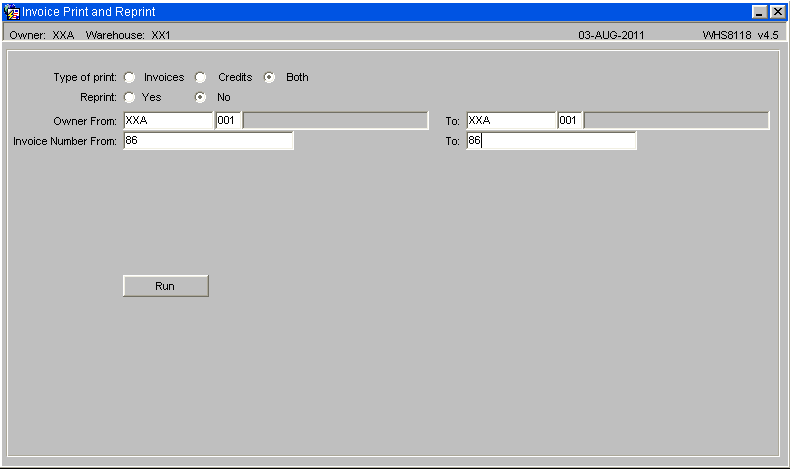The height and width of the screenshot is (469, 790).
Task: Click the Reprint label
Action: (98, 97)
